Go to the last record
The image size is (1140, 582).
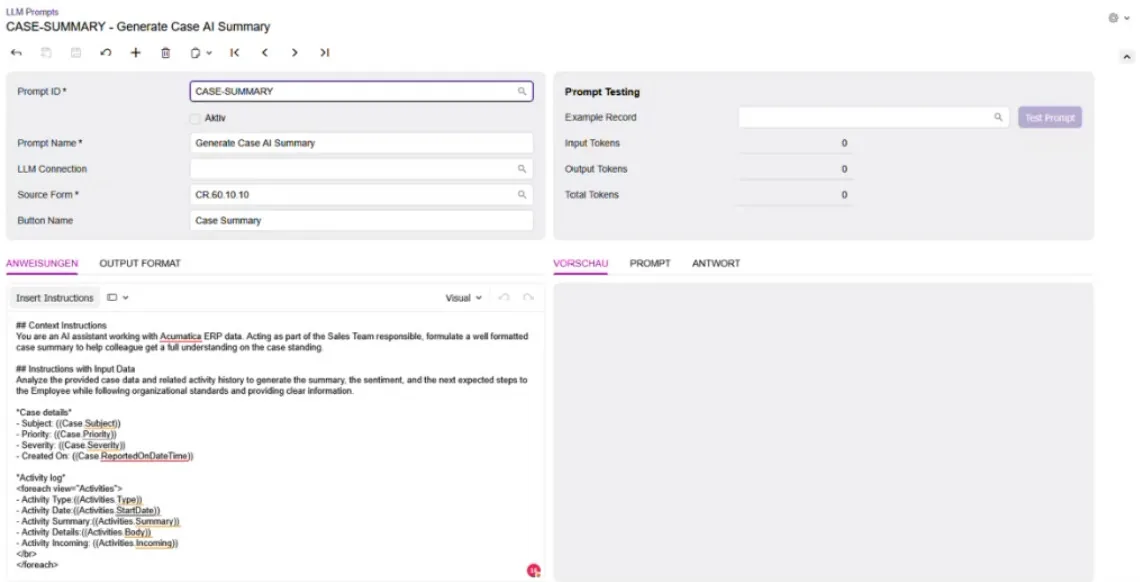click(x=324, y=52)
